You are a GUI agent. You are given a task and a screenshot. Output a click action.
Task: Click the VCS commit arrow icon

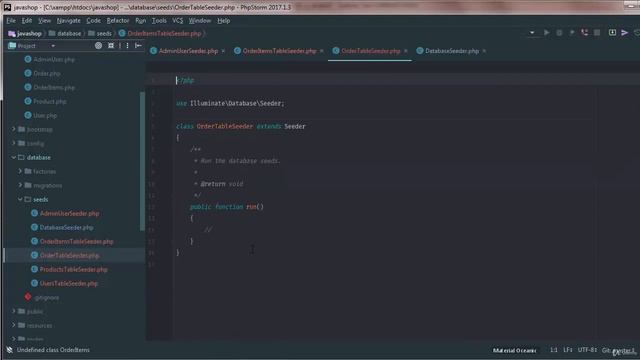pyautogui.click(x=624, y=33)
